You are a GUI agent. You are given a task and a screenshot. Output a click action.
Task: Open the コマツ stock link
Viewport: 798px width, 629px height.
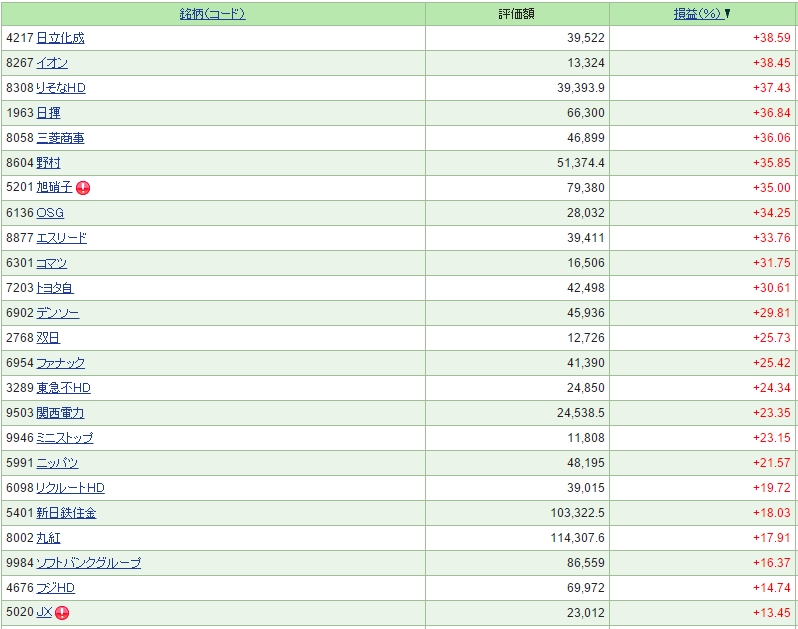52,263
